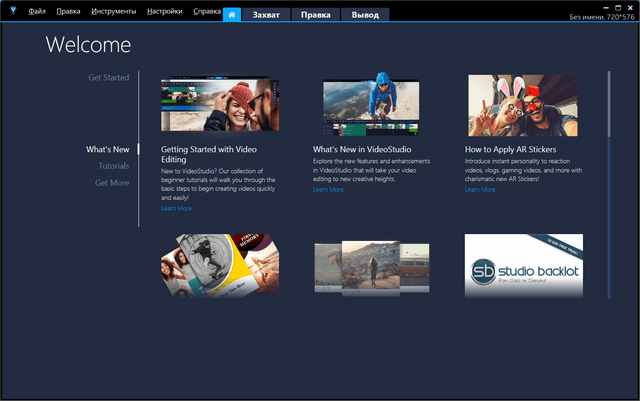This screenshot has height=401, width=640.
Task: Open the Get More section
Action: pyautogui.click(x=112, y=183)
